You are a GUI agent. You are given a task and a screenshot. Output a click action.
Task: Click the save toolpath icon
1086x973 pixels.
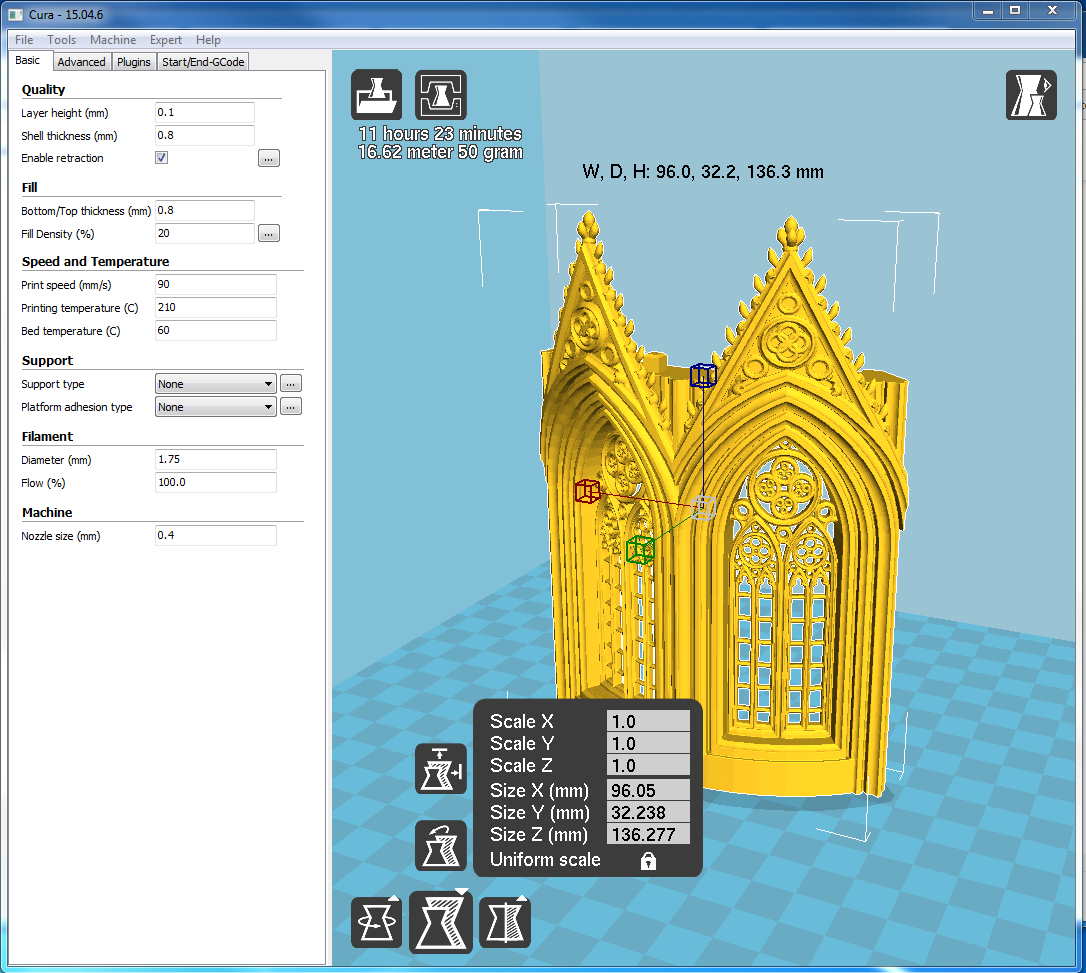click(x=441, y=95)
